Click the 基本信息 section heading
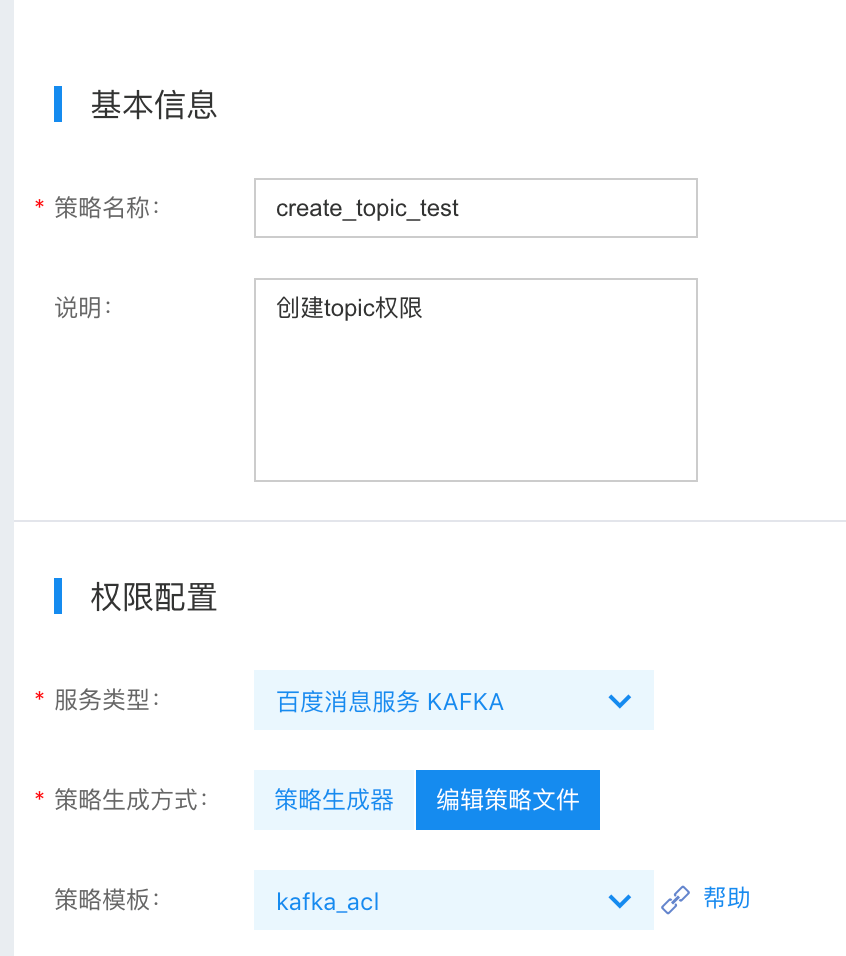846x956 pixels. click(x=154, y=104)
